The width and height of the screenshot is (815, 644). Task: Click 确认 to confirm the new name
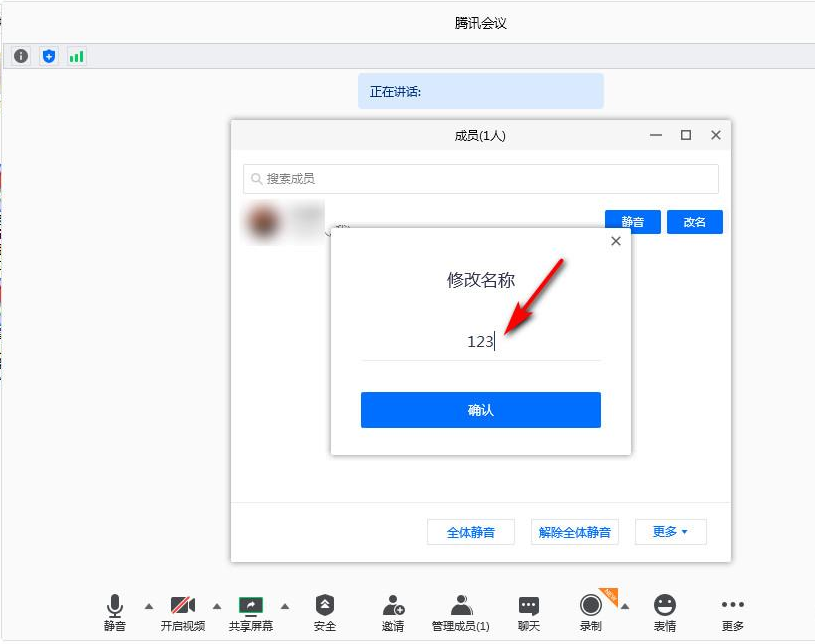(481, 410)
